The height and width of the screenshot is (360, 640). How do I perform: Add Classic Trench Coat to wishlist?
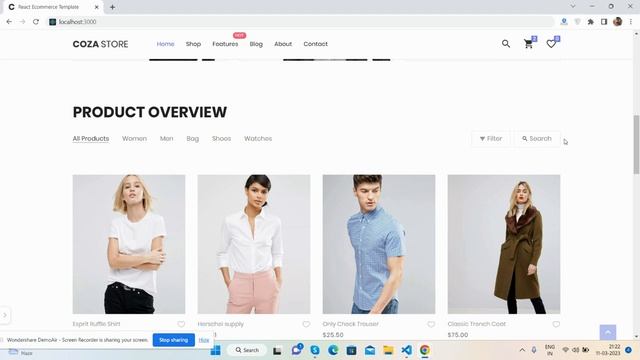tap(556, 324)
